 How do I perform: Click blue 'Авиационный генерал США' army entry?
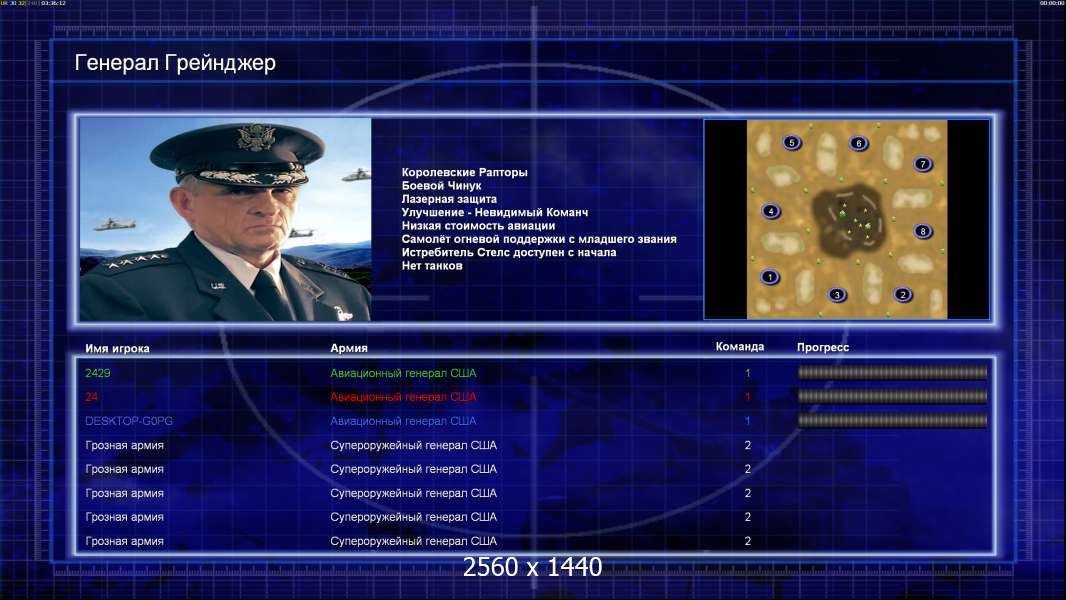pyautogui.click(x=403, y=421)
